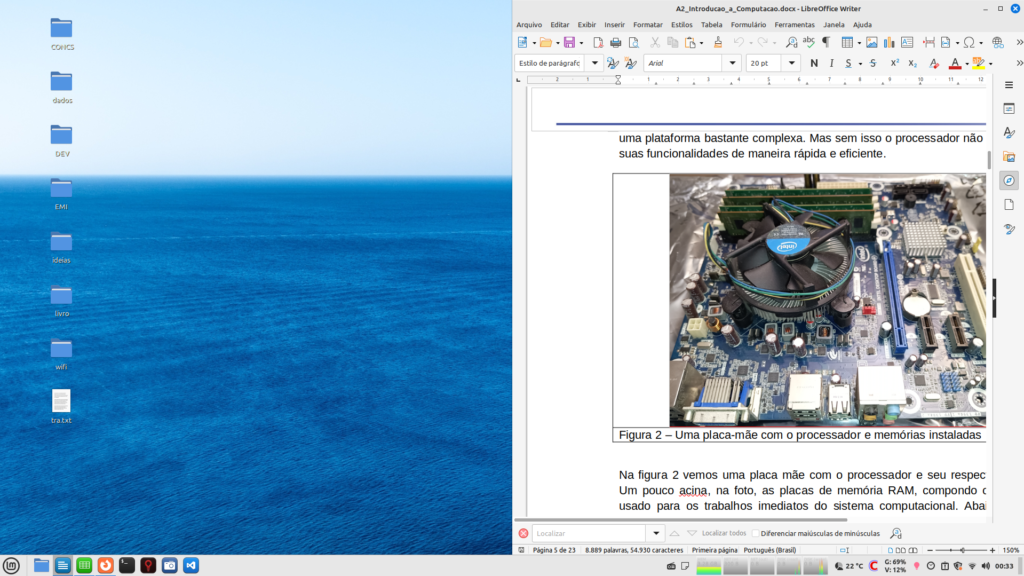This screenshot has height=576, width=1024.
Task: Click the Print document icon
Action: click(616, 42)
